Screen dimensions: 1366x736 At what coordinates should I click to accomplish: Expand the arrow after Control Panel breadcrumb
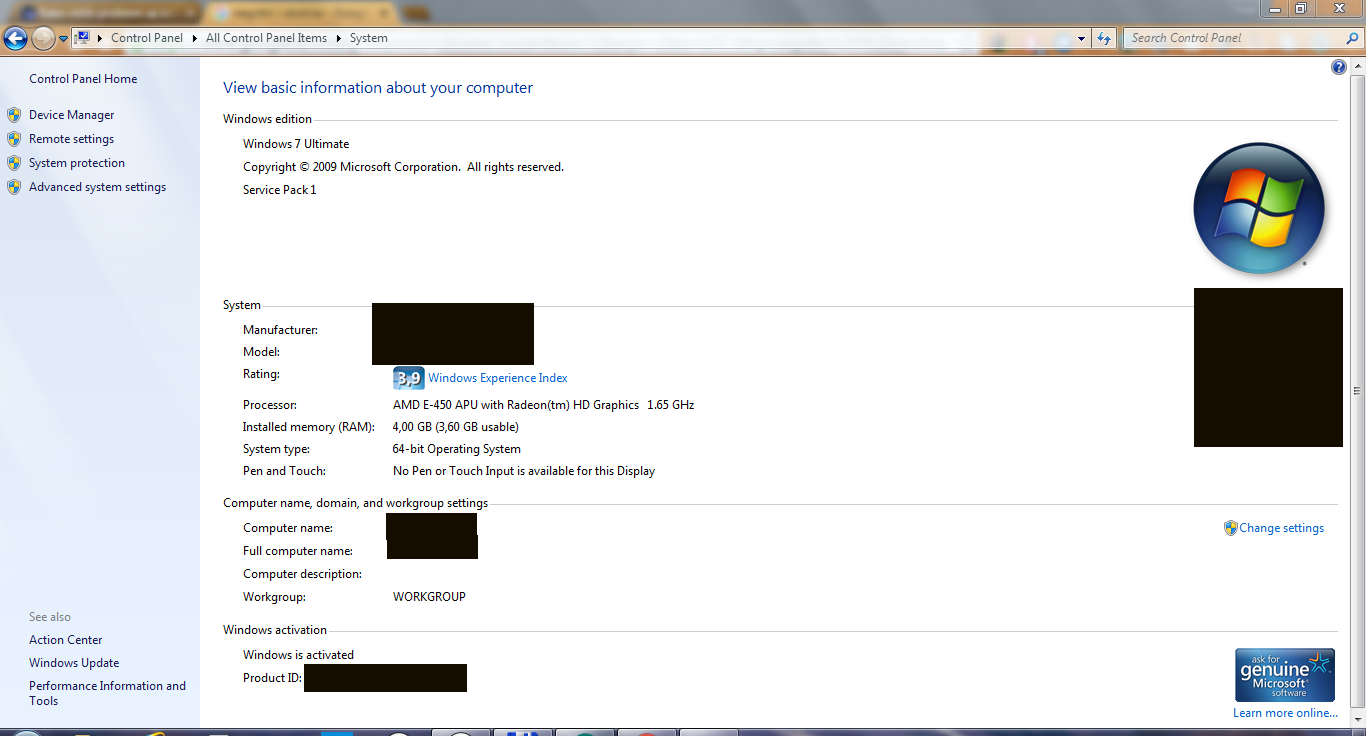pyautogui.click(x=195, y=38)
